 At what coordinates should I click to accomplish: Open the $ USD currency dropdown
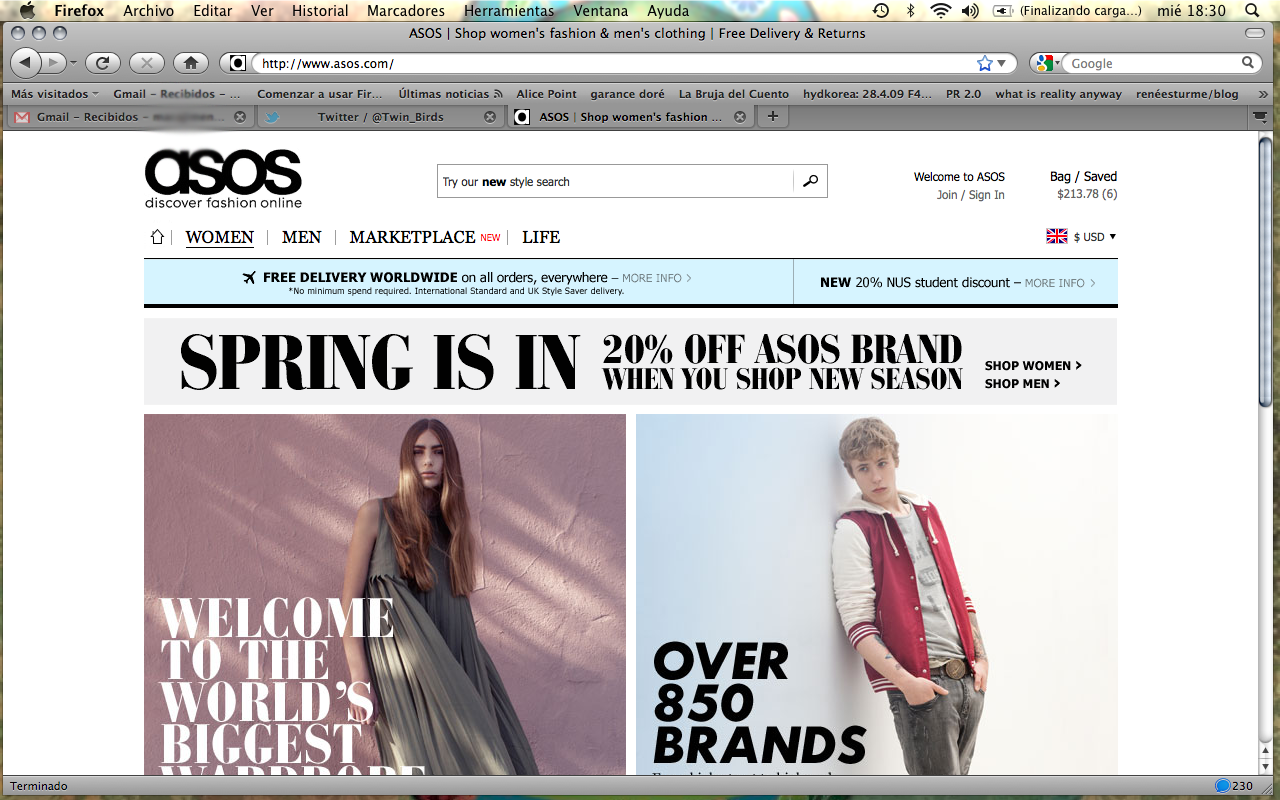click(x=1090, y=236)
